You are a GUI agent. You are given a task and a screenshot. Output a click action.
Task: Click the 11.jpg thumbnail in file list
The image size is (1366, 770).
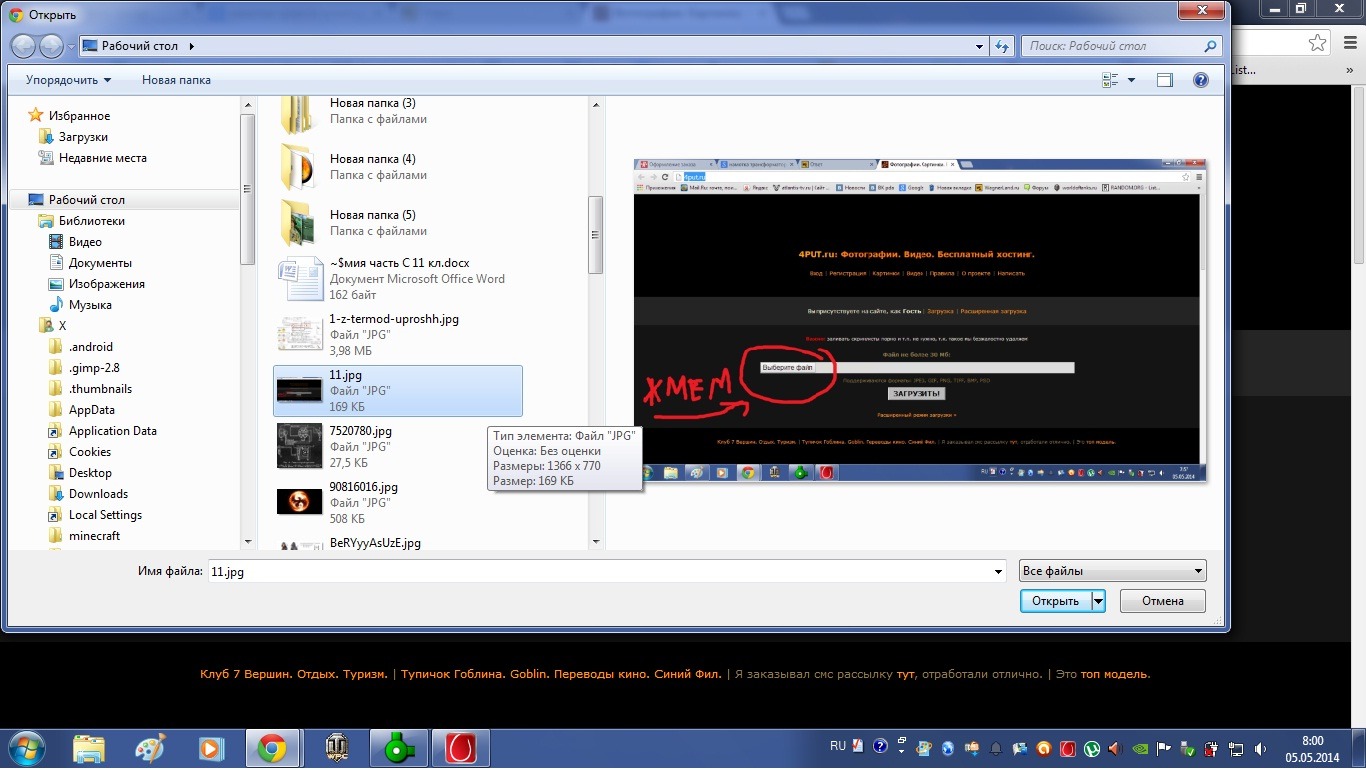pyautogui.click(x=299, y=391)
